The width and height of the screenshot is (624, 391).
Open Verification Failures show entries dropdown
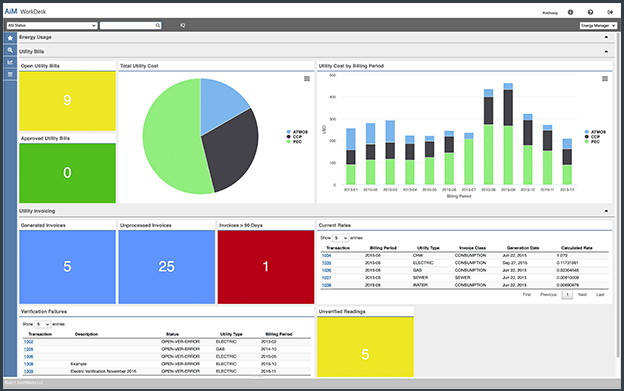[42, 324]
